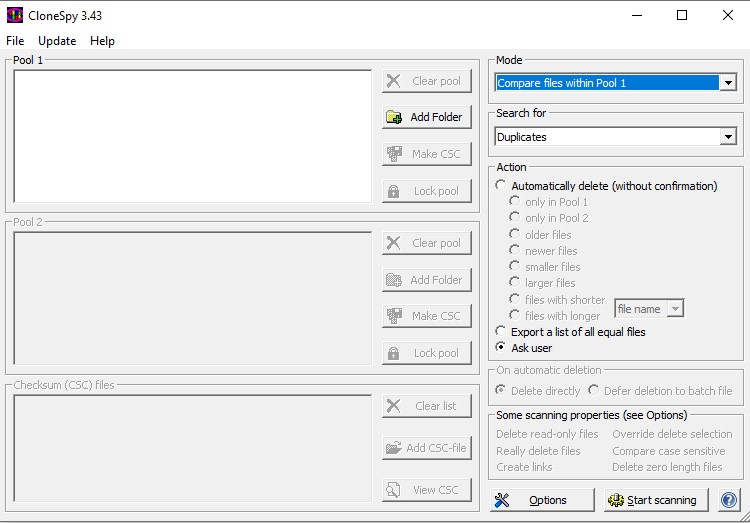Click the CloneSpy app icon in title bar
This screenshot has width=750, height=523.
point(14,15)
